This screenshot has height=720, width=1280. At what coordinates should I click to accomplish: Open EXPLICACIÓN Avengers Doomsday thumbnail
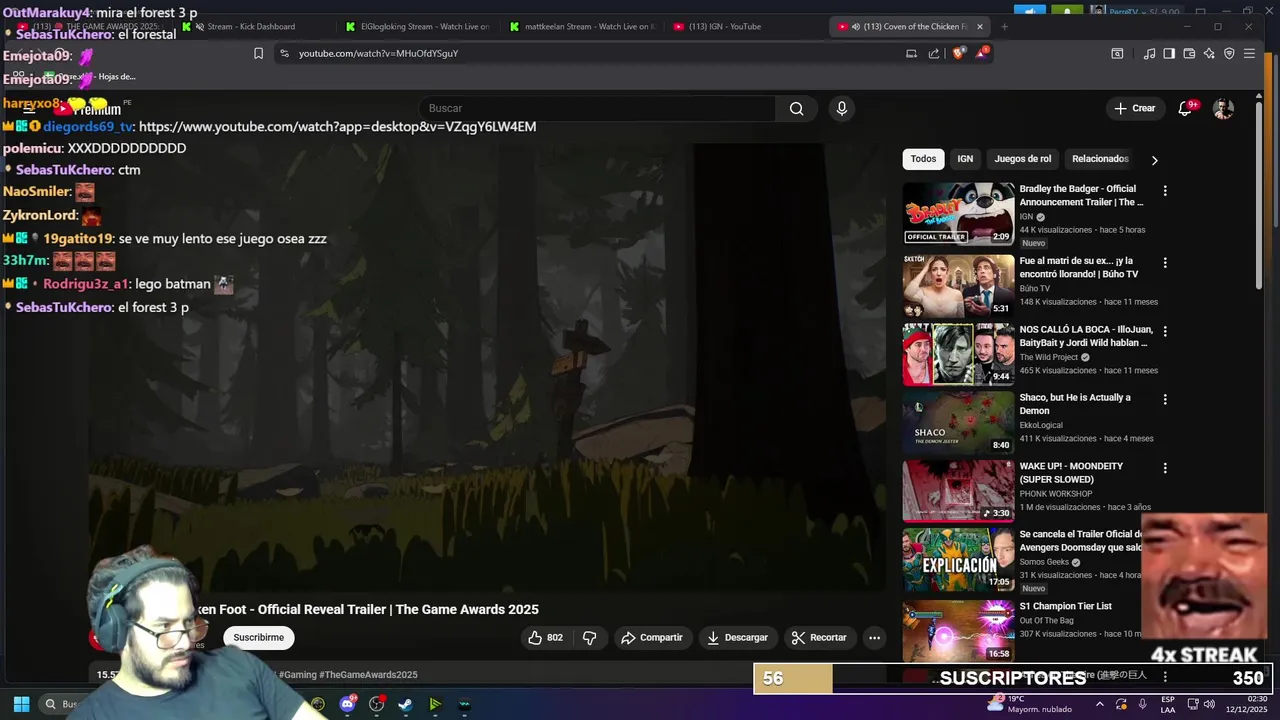coord(958,559)
